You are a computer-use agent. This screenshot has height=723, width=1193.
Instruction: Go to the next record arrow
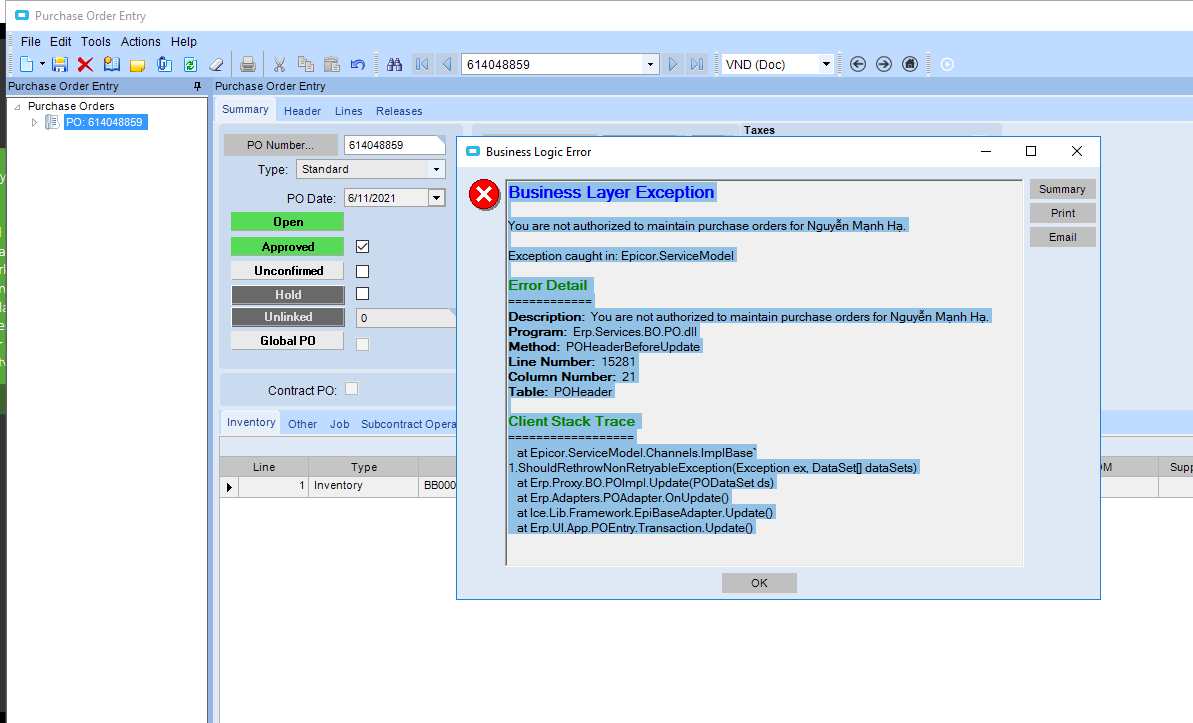(x=673, y=65)
